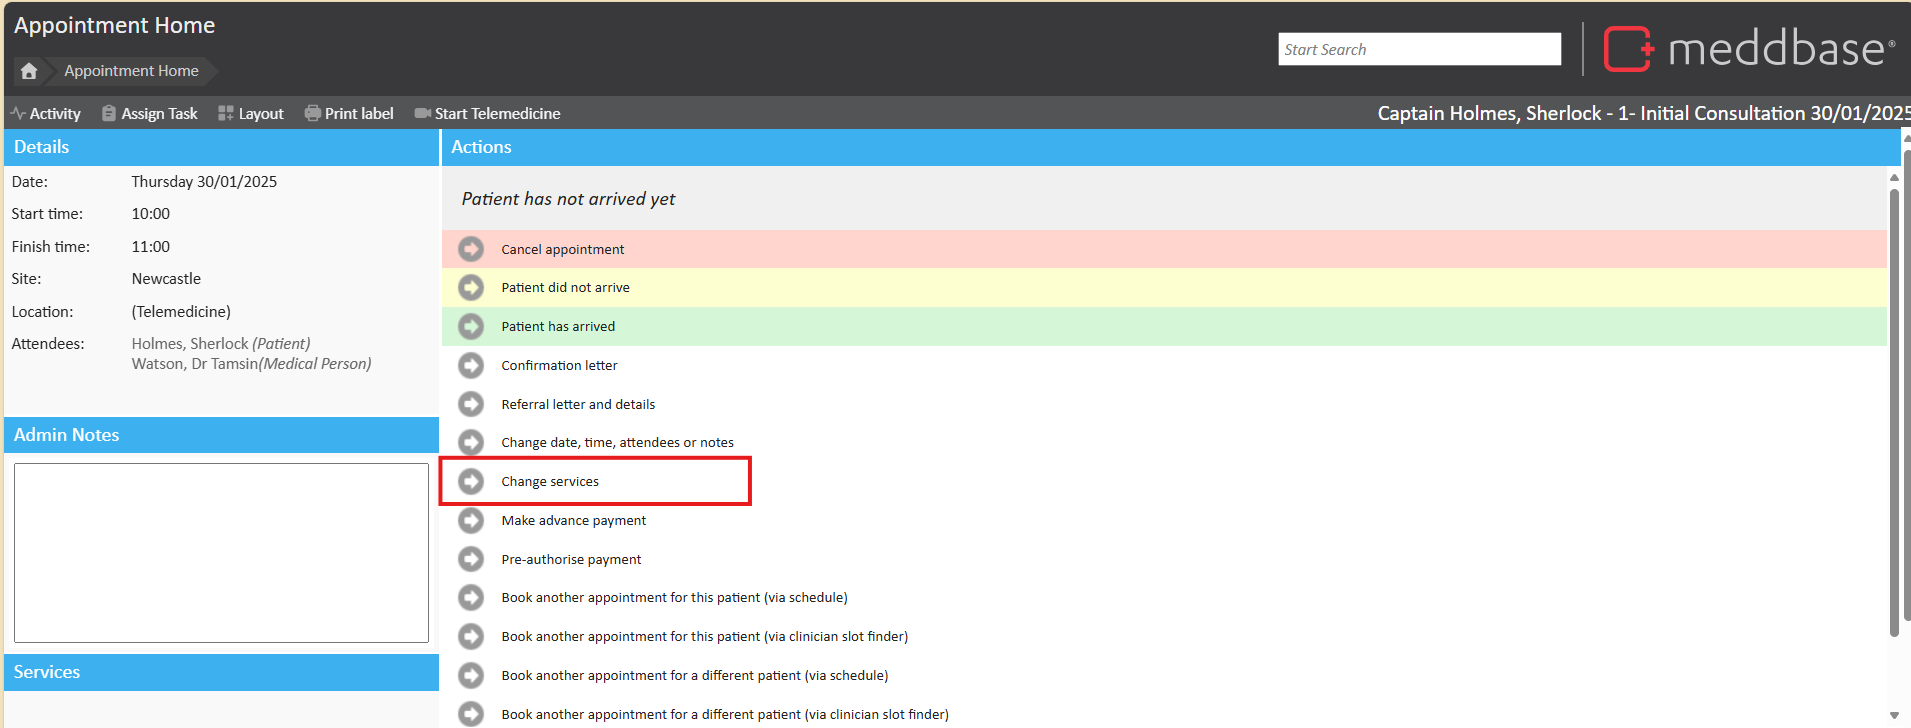The image size is (1911, 728).
Task: Click arrow icon beside Cancel appointment
Action: (x=471, y=249)
